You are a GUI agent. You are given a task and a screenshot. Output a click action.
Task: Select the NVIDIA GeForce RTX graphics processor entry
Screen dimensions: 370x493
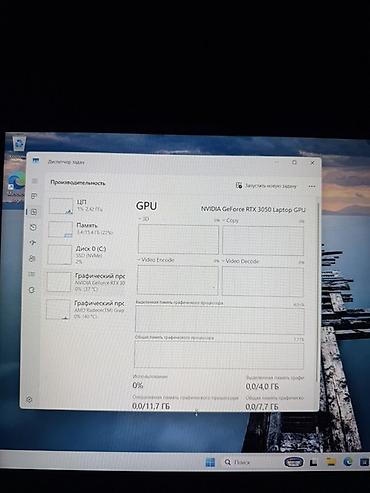86,282
